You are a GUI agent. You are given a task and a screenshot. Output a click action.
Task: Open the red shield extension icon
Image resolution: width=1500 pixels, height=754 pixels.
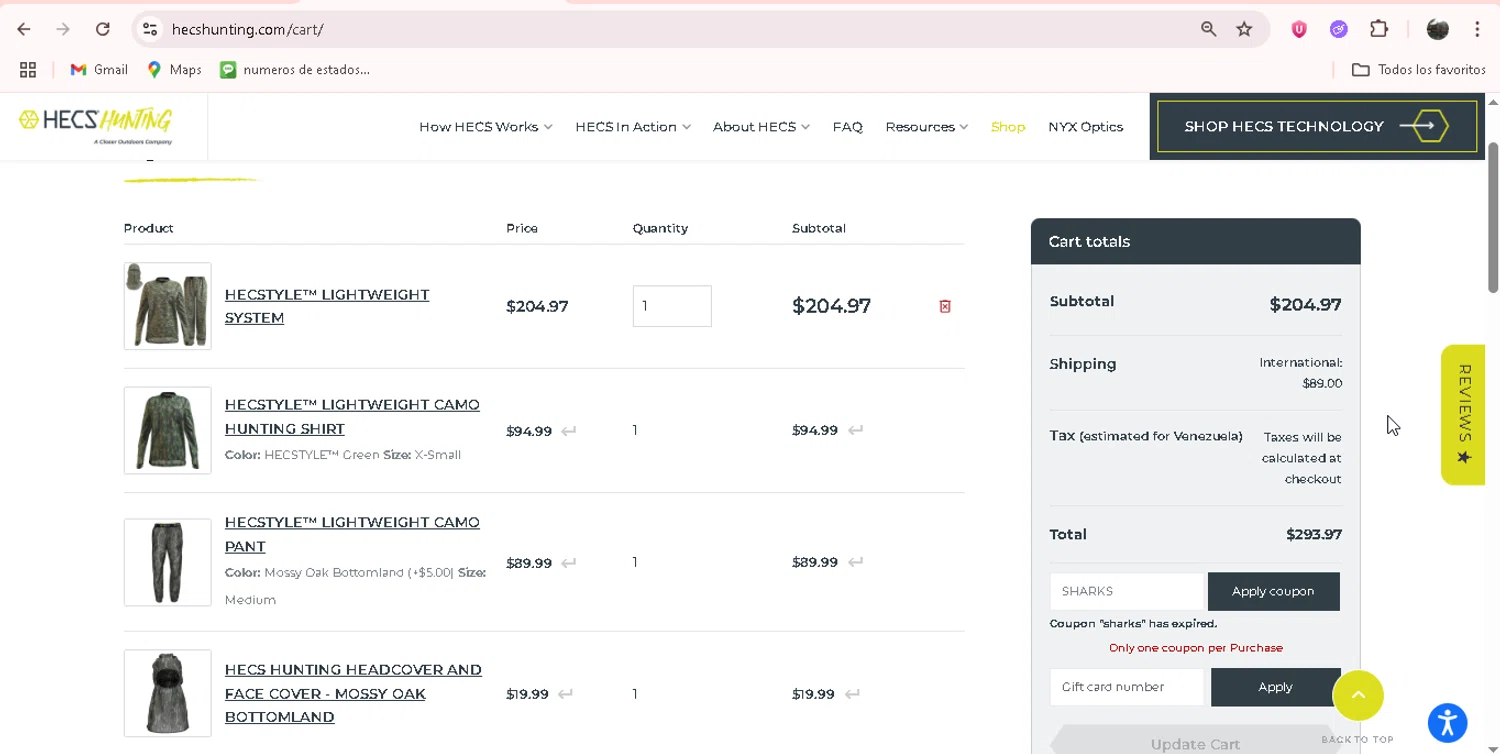pos(1299,29)
